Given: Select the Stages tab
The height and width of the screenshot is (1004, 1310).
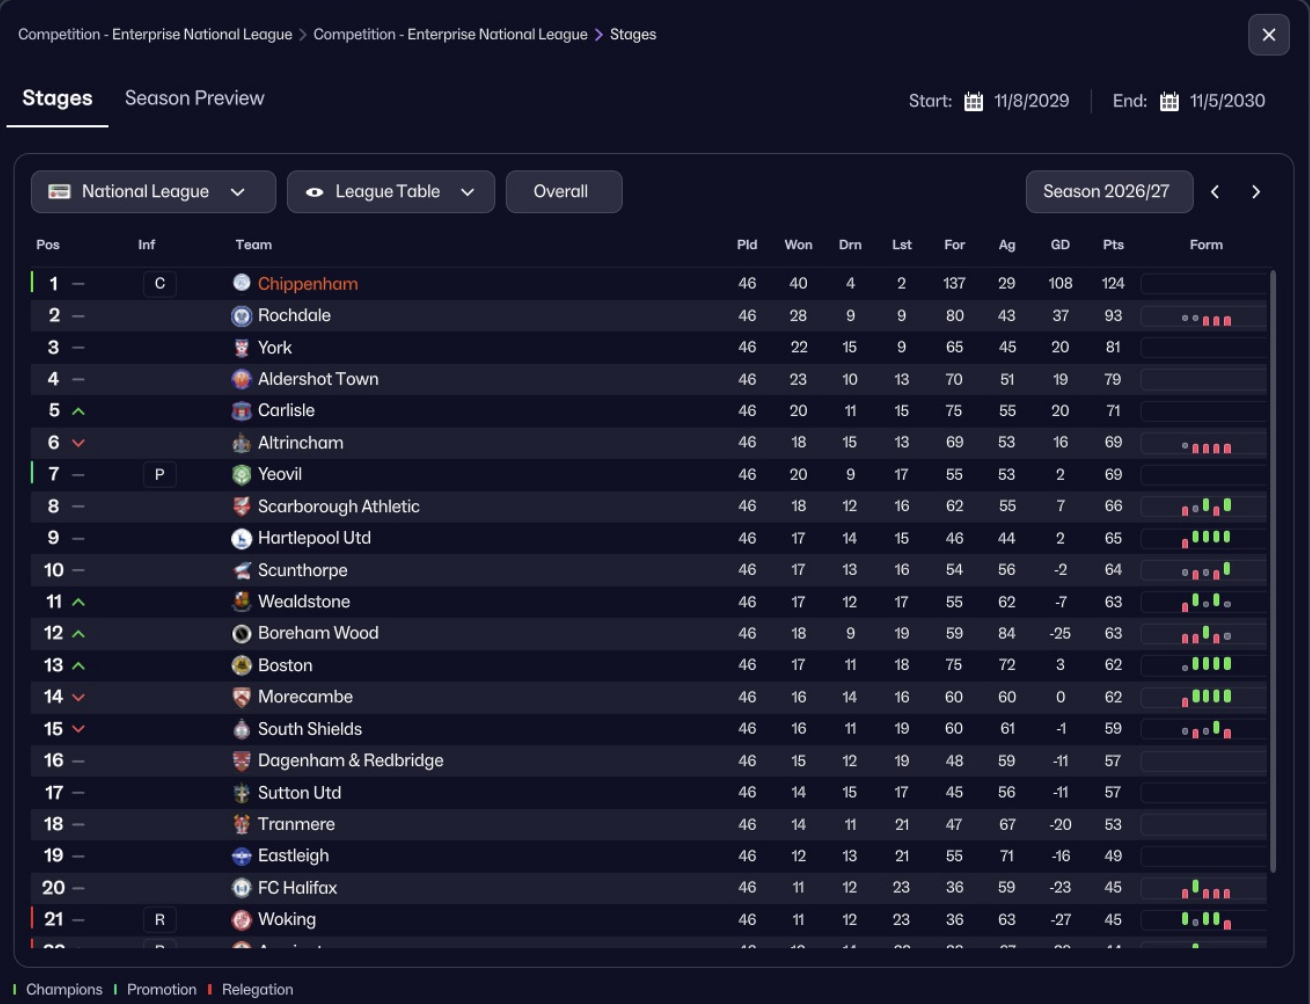Looking at the screenshot, I should coord(57,98).
